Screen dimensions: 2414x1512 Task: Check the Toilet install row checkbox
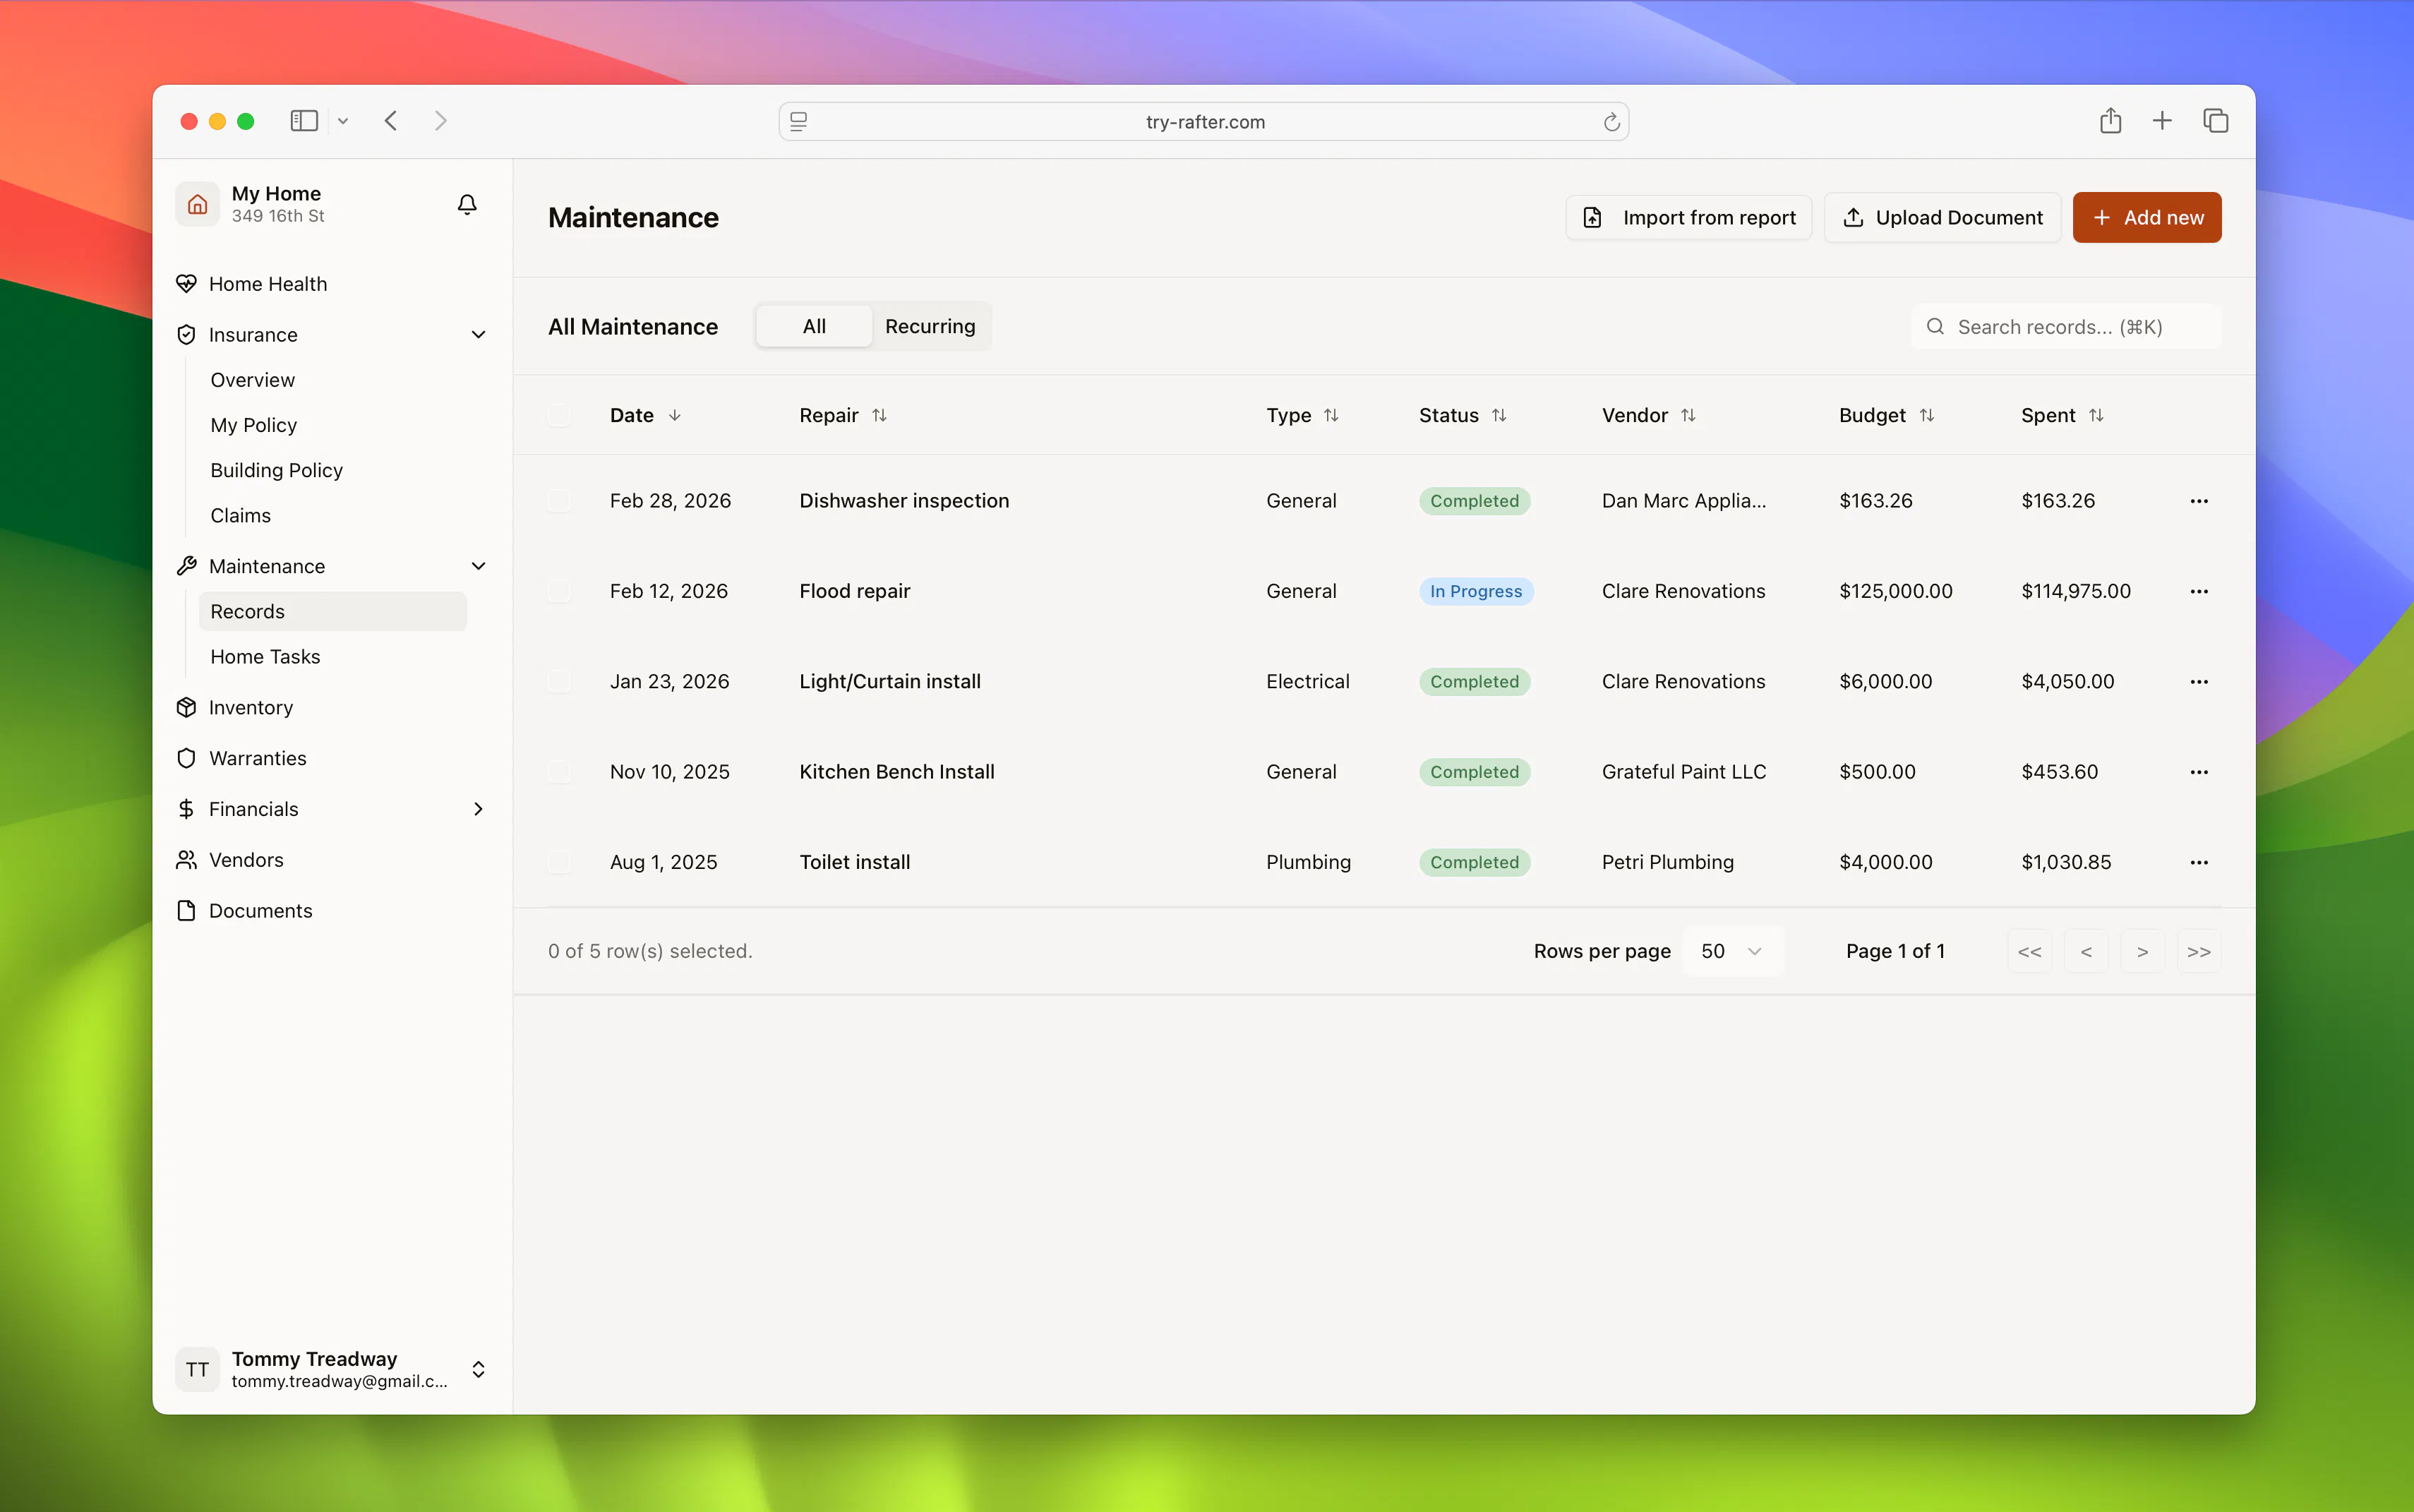coord(559,862)
